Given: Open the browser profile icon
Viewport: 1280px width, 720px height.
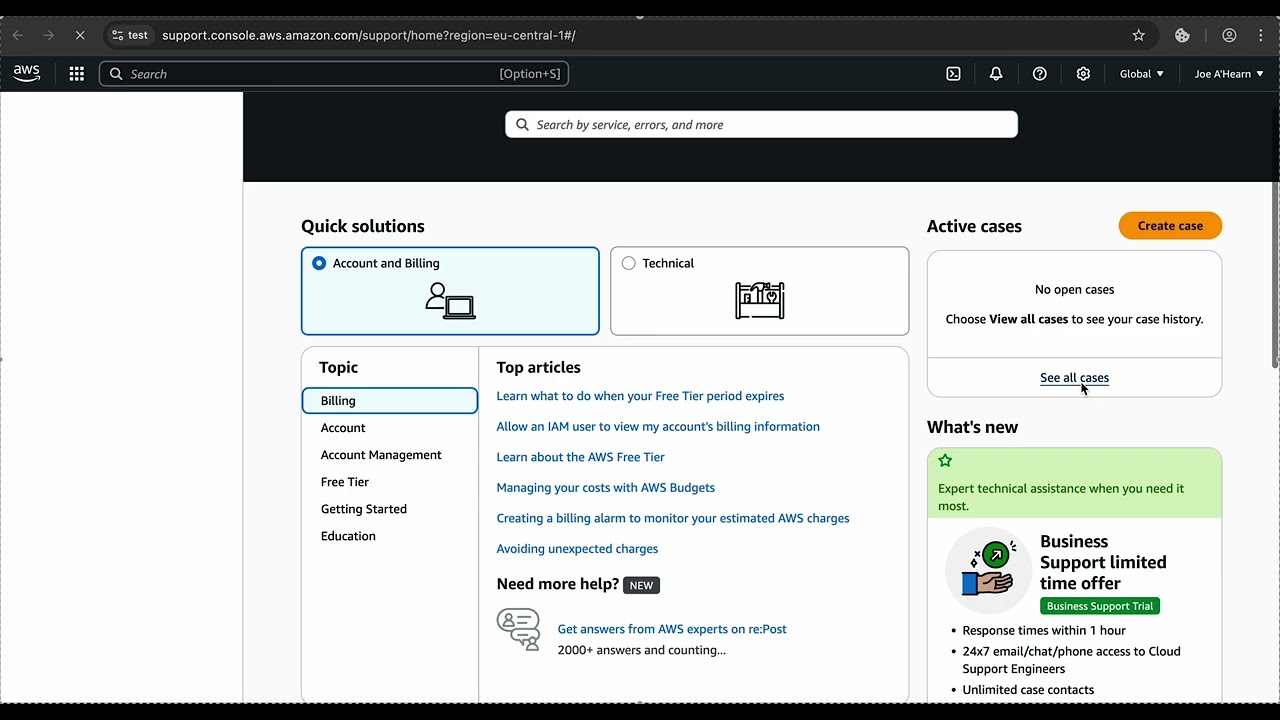Looking at the screenshot, I should pyautogui.click(x=1229, y=35).
